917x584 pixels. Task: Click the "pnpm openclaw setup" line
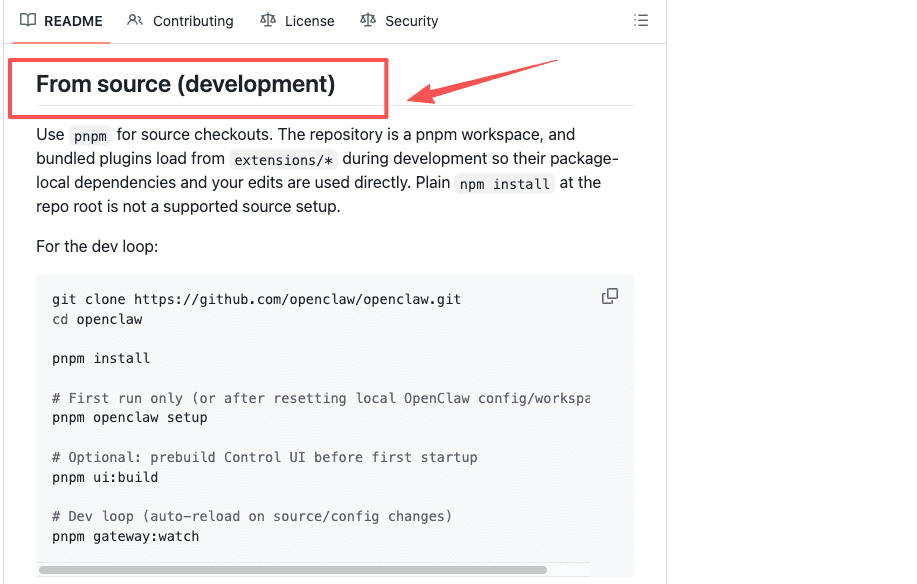[130, 417]
